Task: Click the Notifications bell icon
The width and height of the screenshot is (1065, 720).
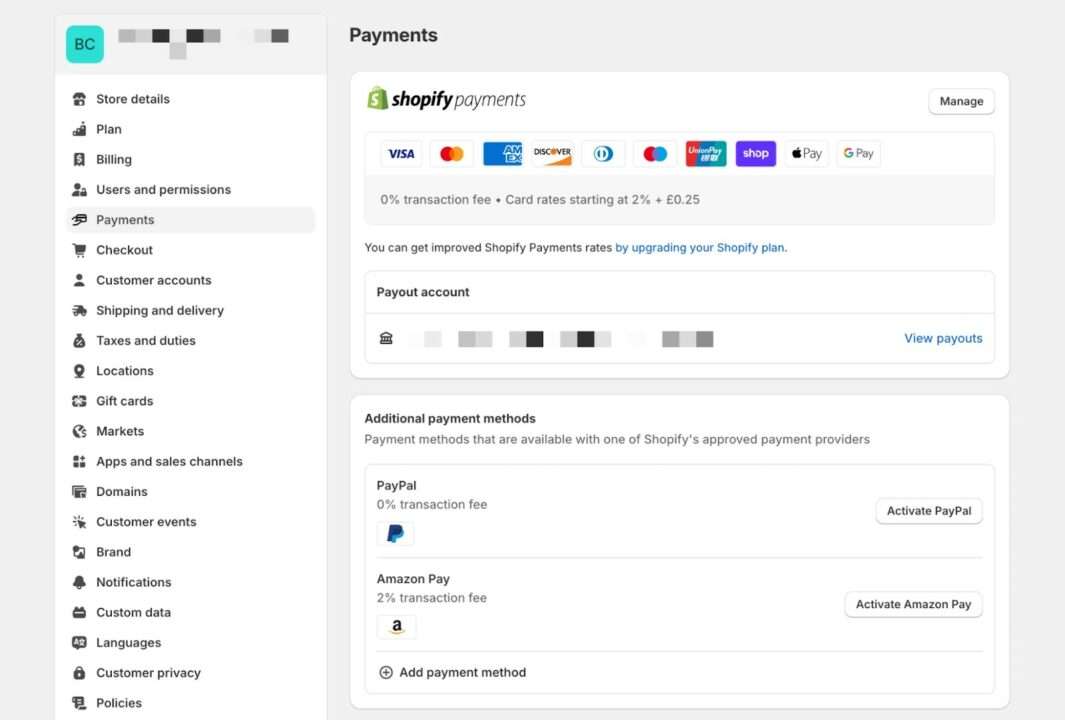Action: (x=79, y=582)
